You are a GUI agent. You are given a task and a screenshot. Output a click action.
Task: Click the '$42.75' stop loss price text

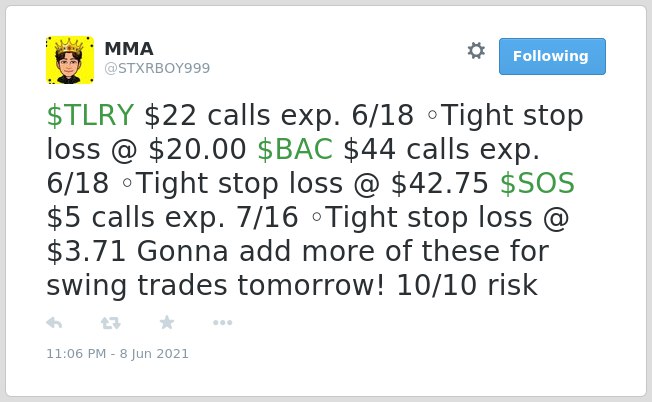click(440, 183)
